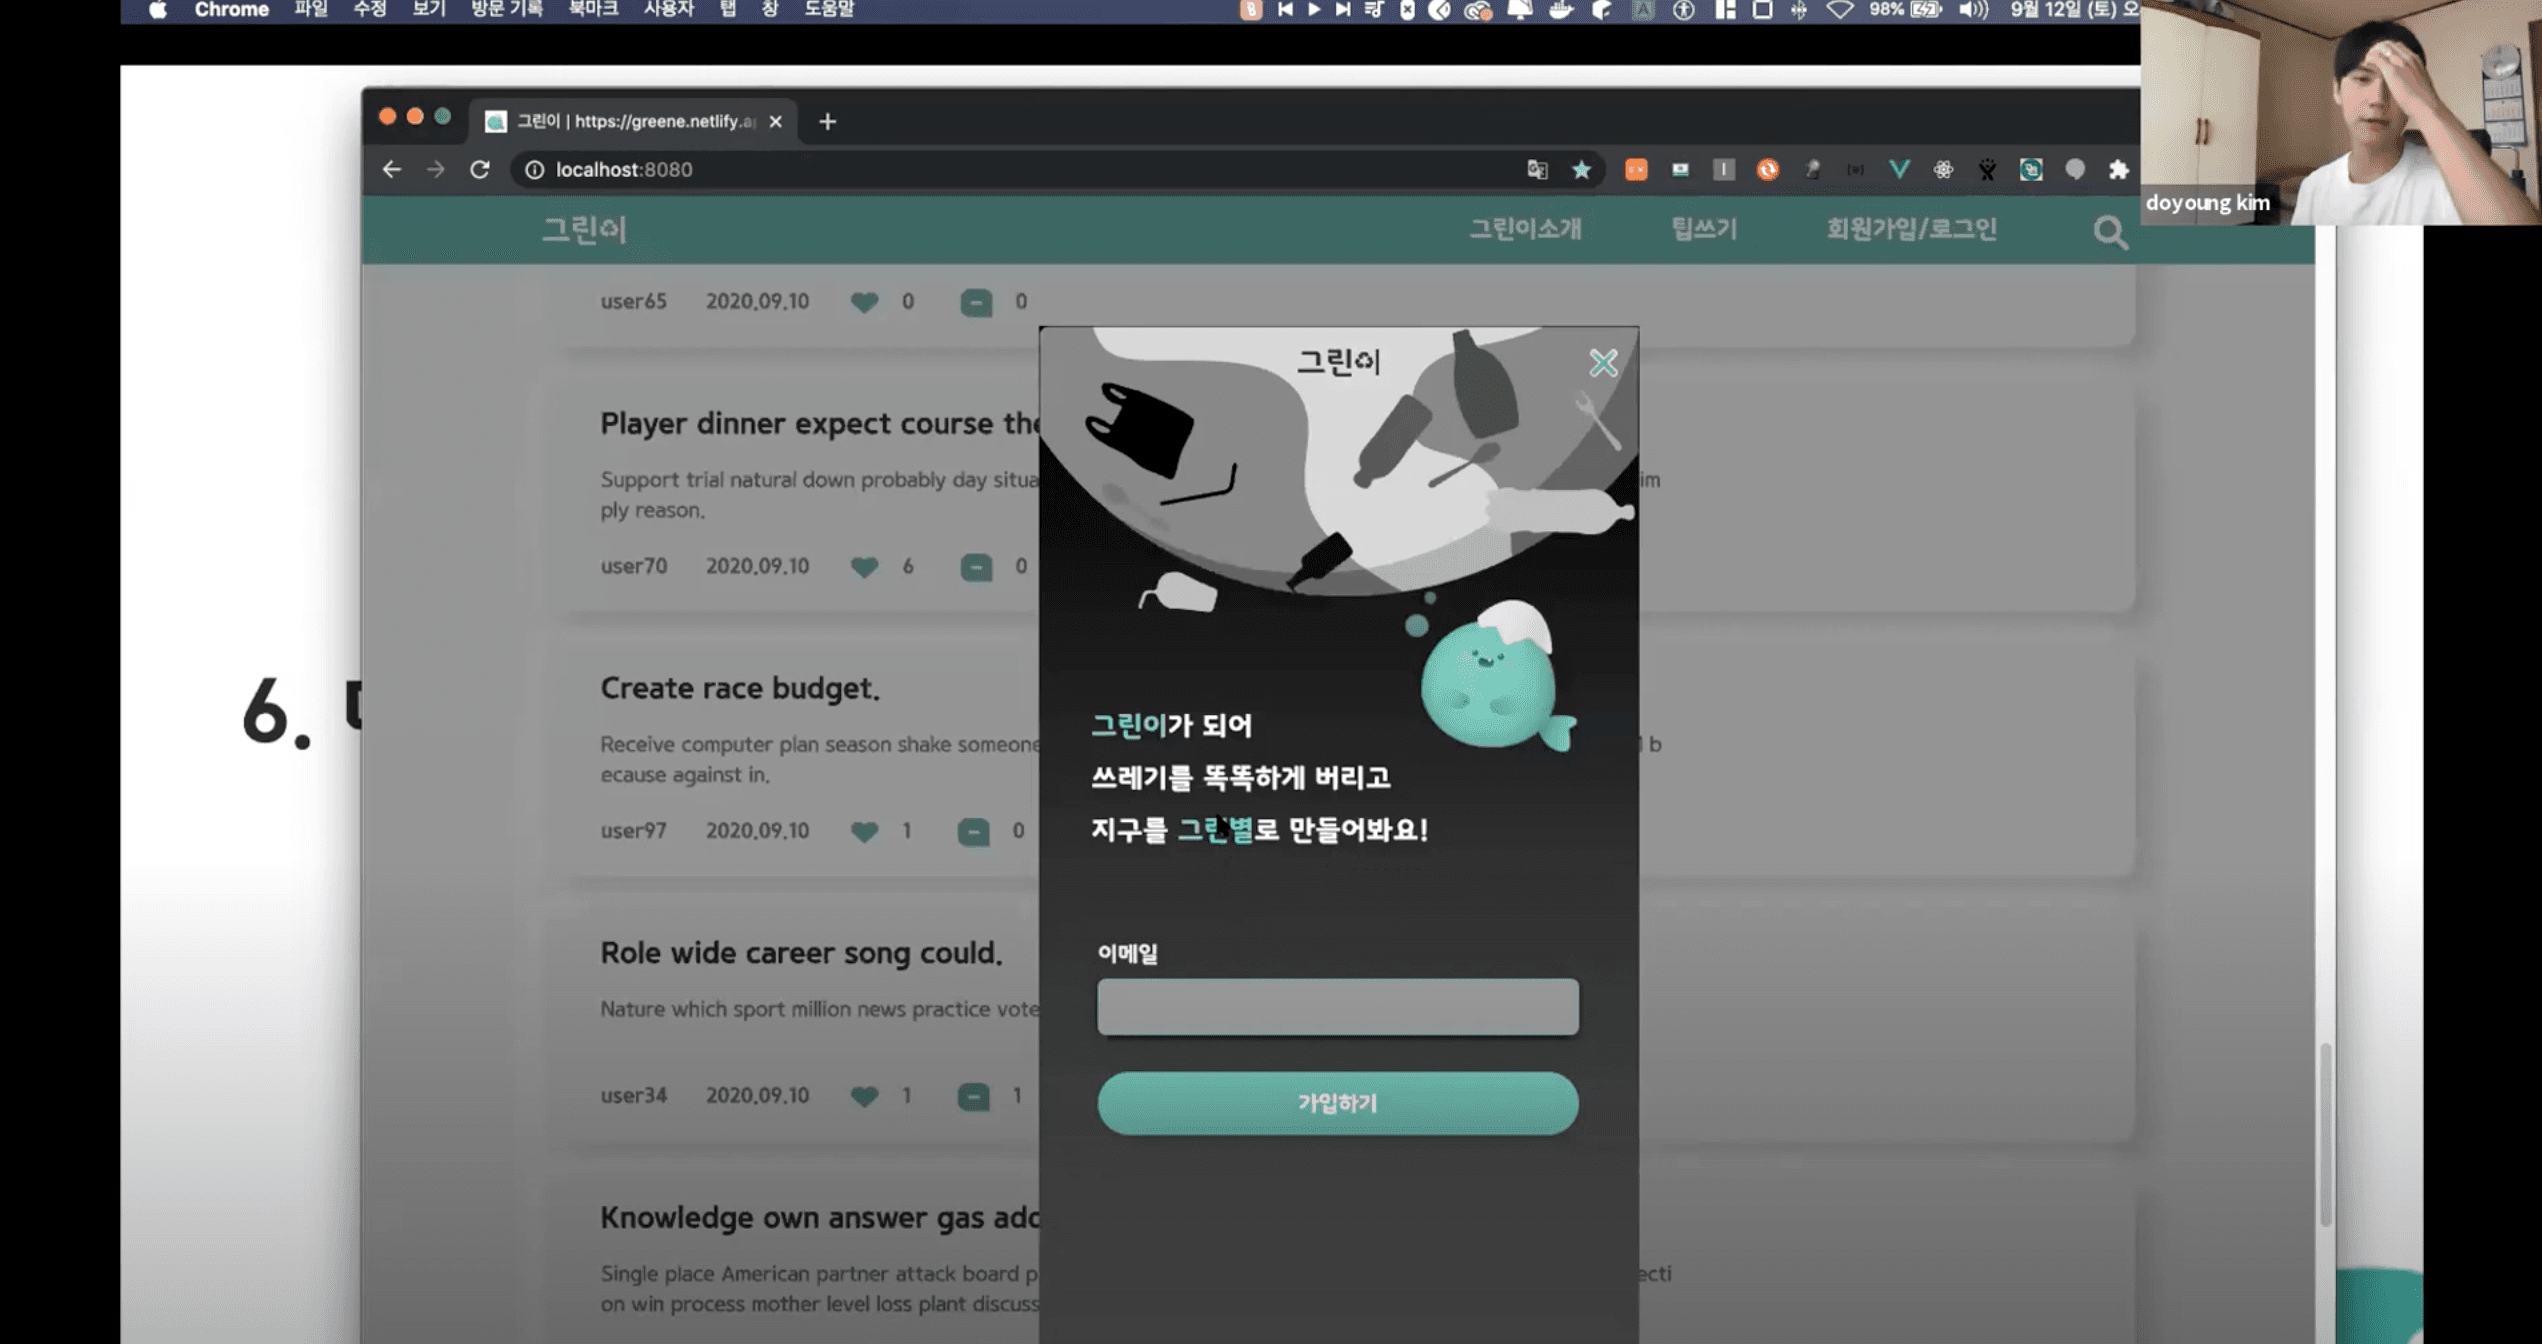Screen dimensions: 2542x1344
Task: Open the post Create race budget.
Action: [x=740, y=688]
